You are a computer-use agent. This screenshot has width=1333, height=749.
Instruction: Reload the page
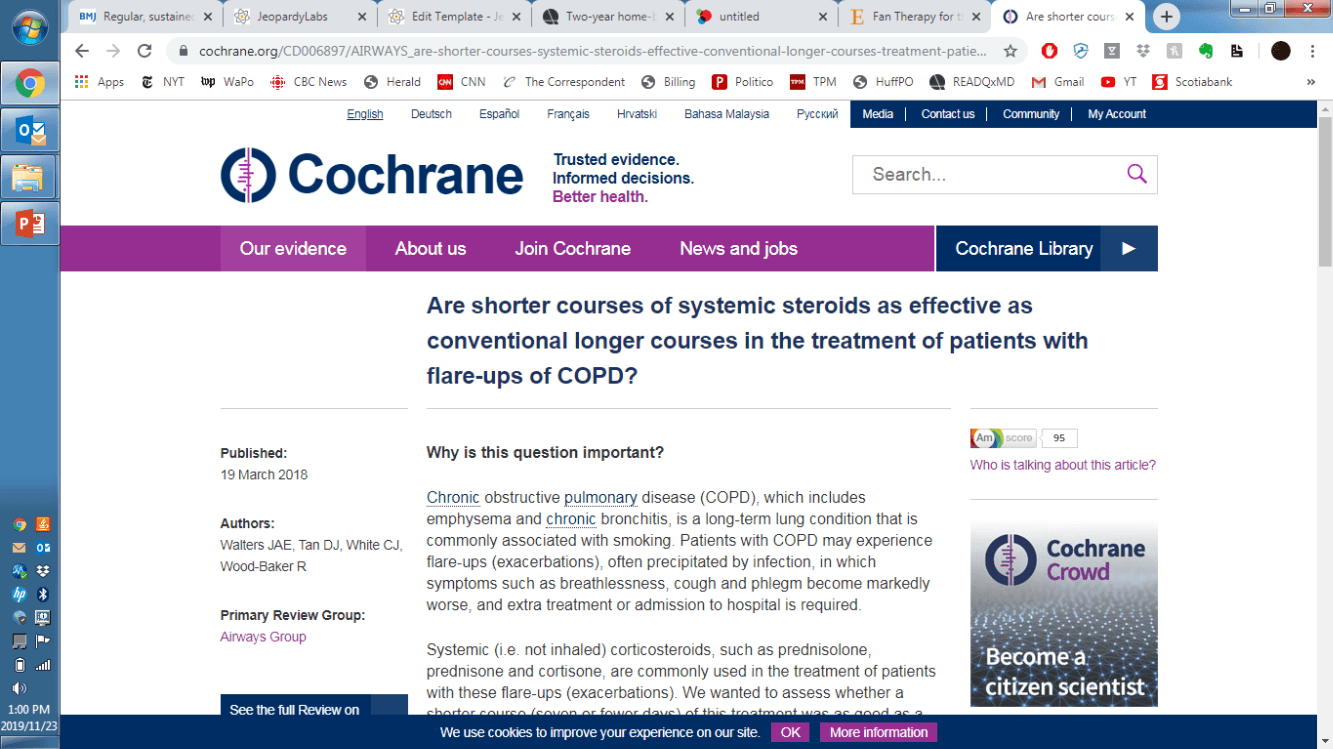[x=145, y=51]
